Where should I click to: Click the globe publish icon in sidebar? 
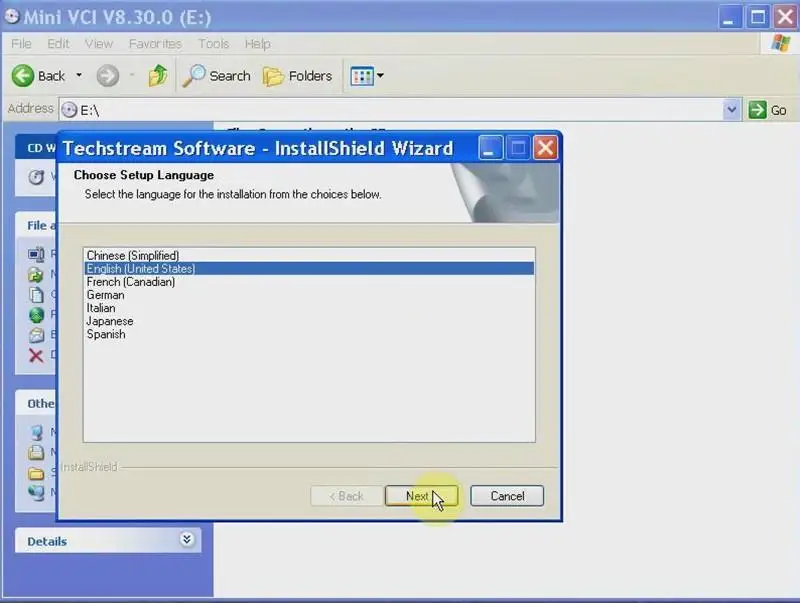[x=36, y=315]
